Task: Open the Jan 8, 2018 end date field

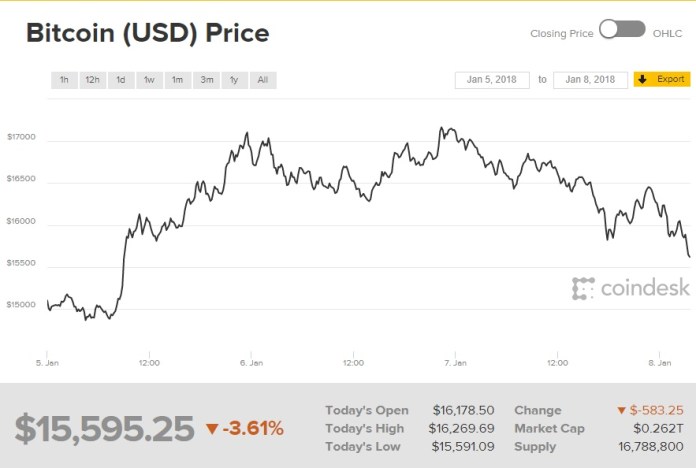Action: tap(590, 79)
